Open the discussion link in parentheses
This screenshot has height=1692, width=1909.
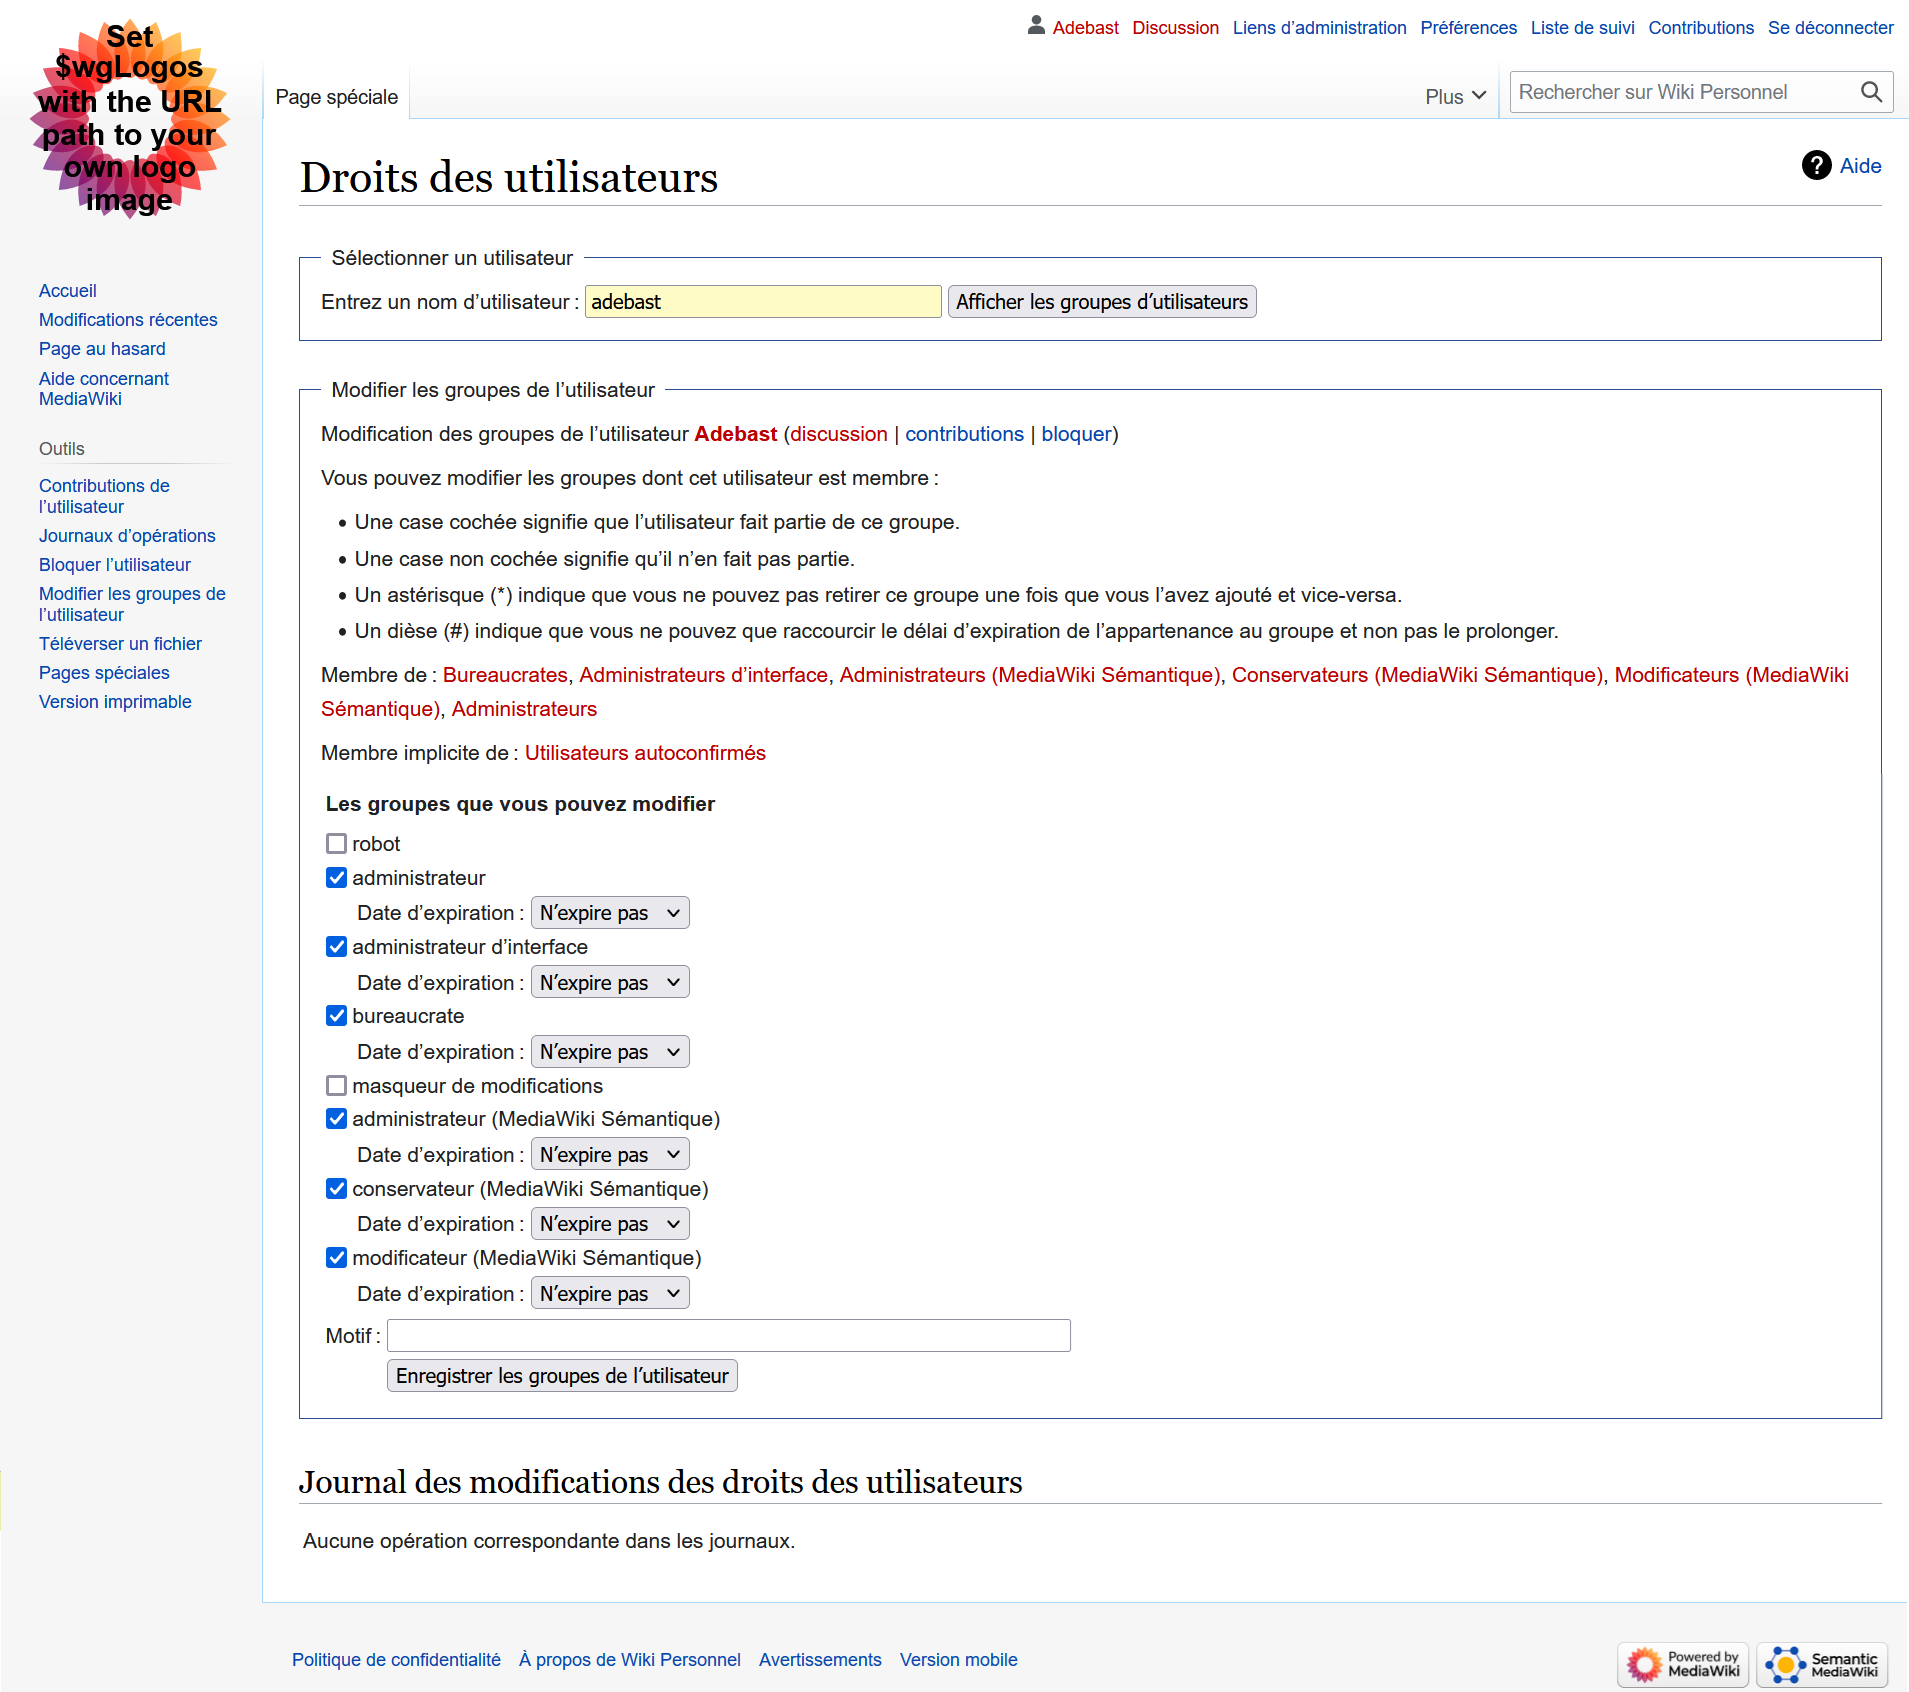pyautogui.click(x=838, y=433)
